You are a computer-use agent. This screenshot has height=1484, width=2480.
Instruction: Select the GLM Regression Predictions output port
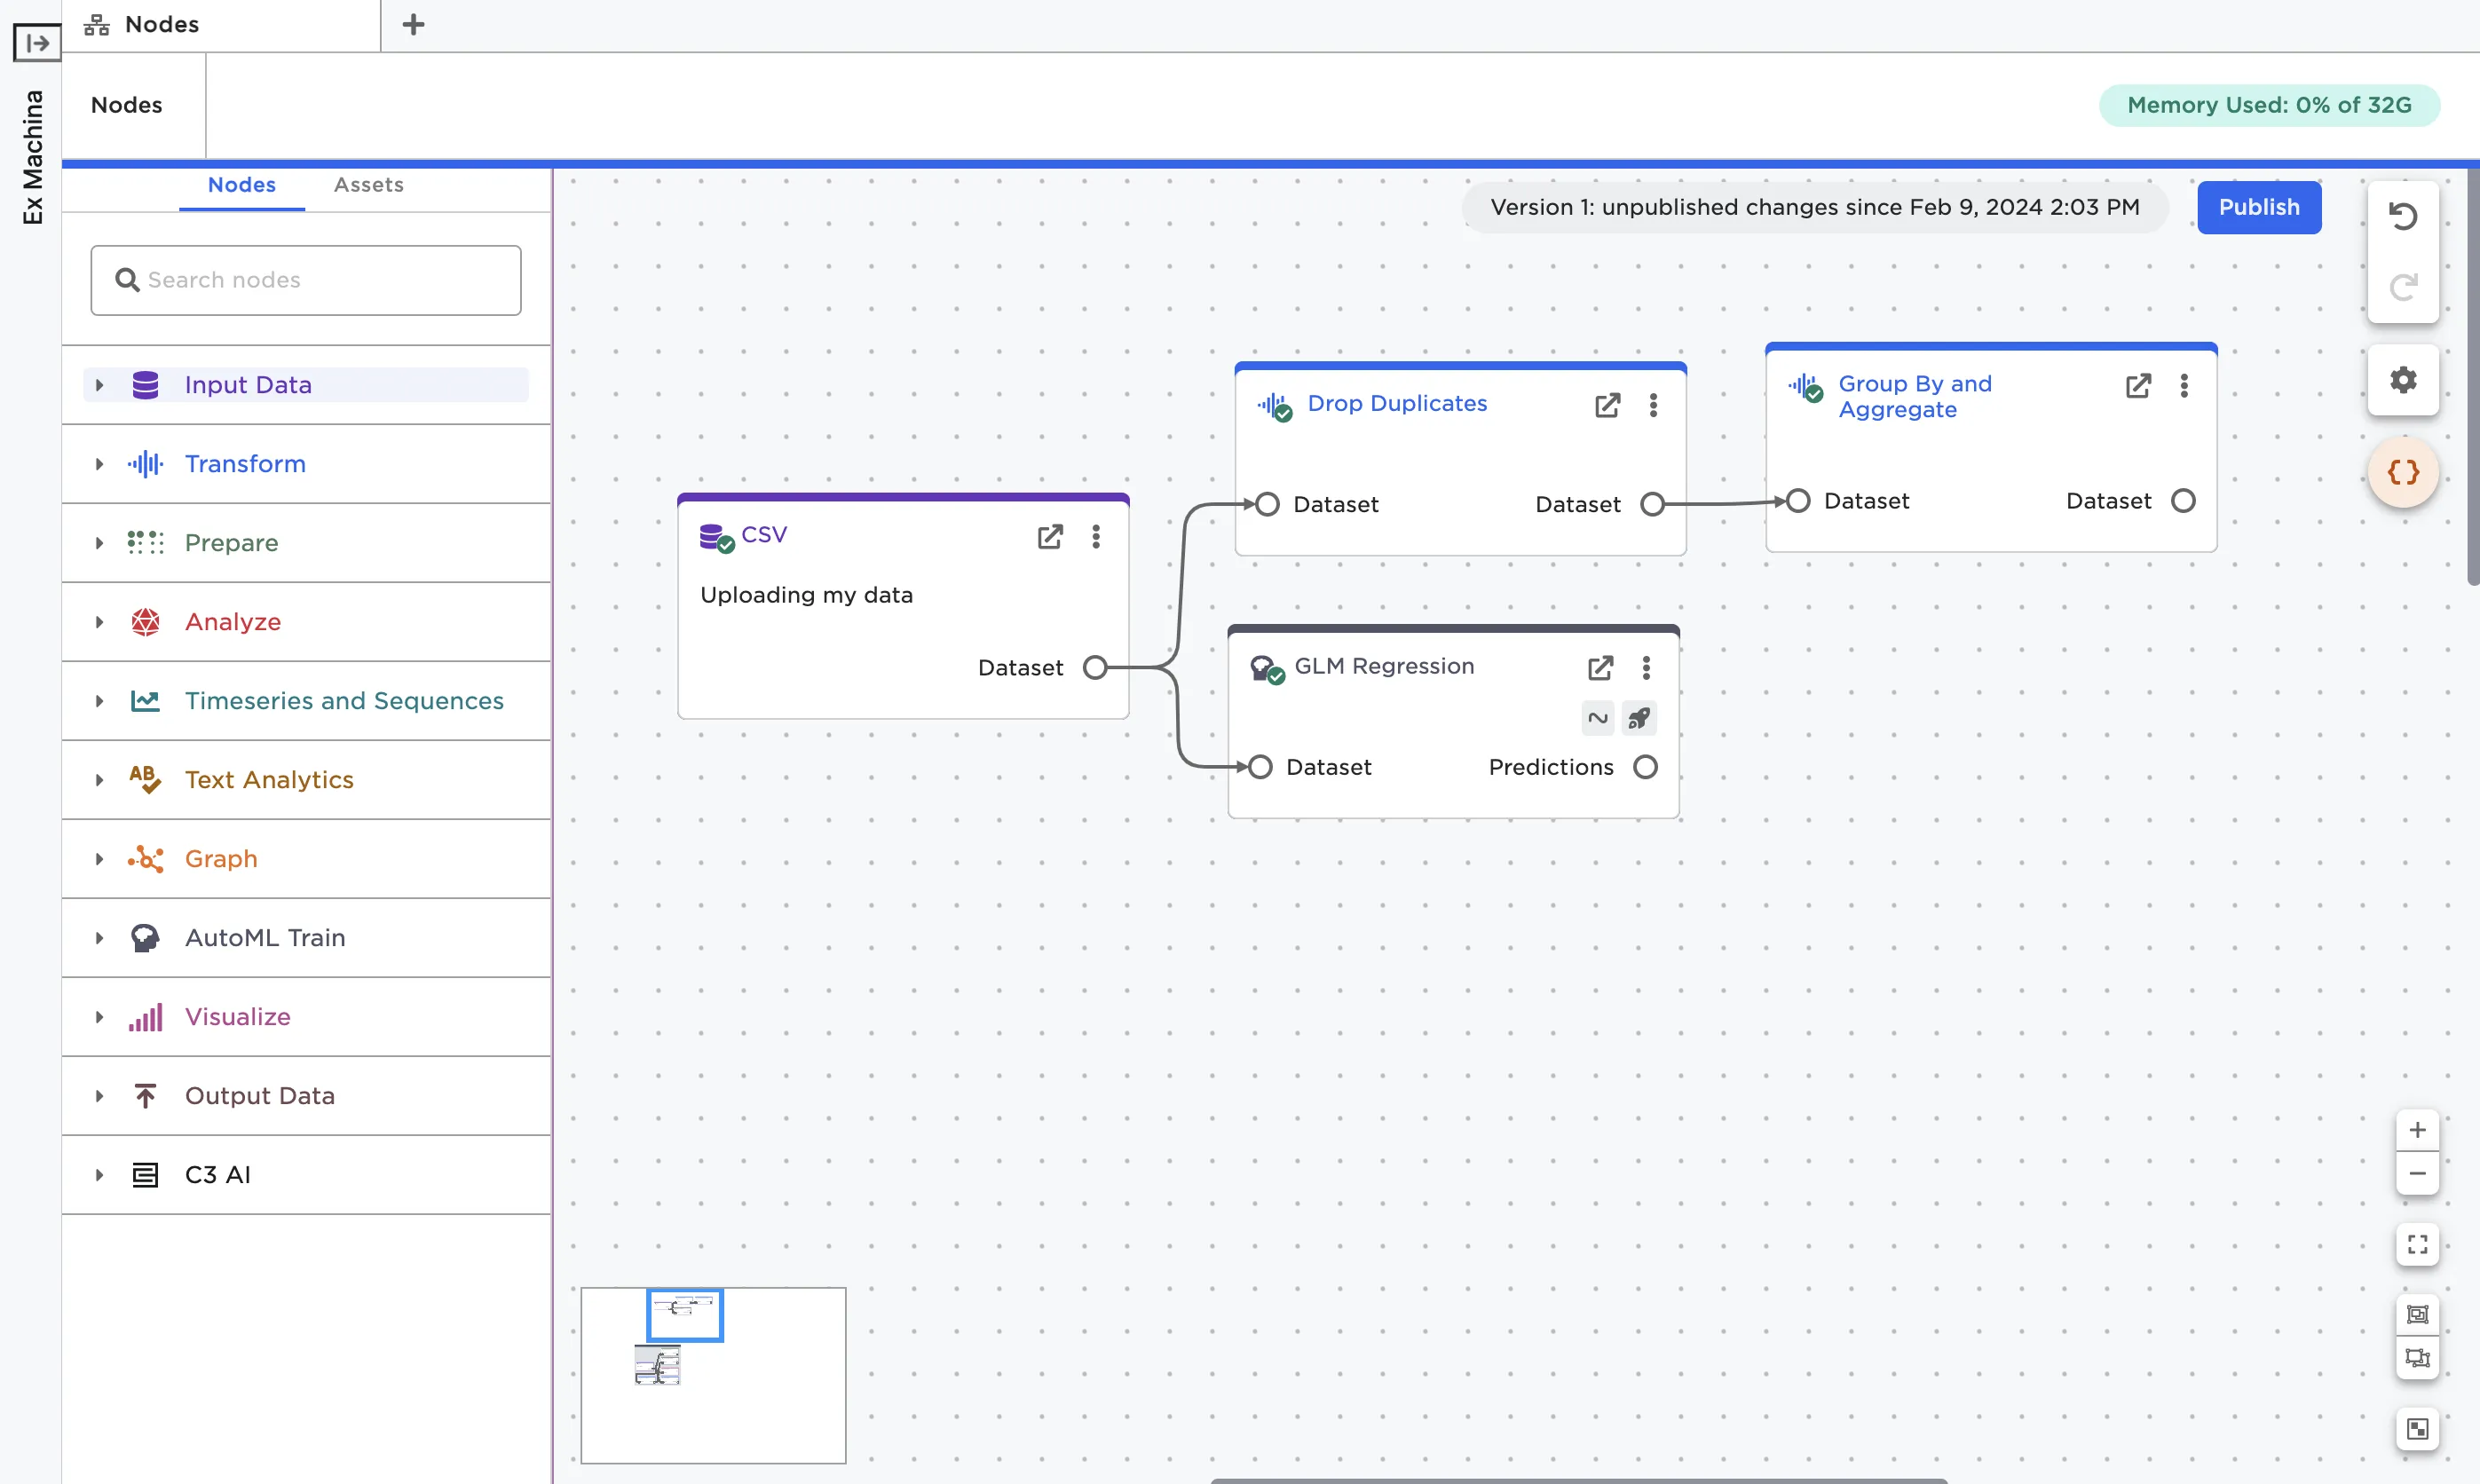tap(1645, 767)
